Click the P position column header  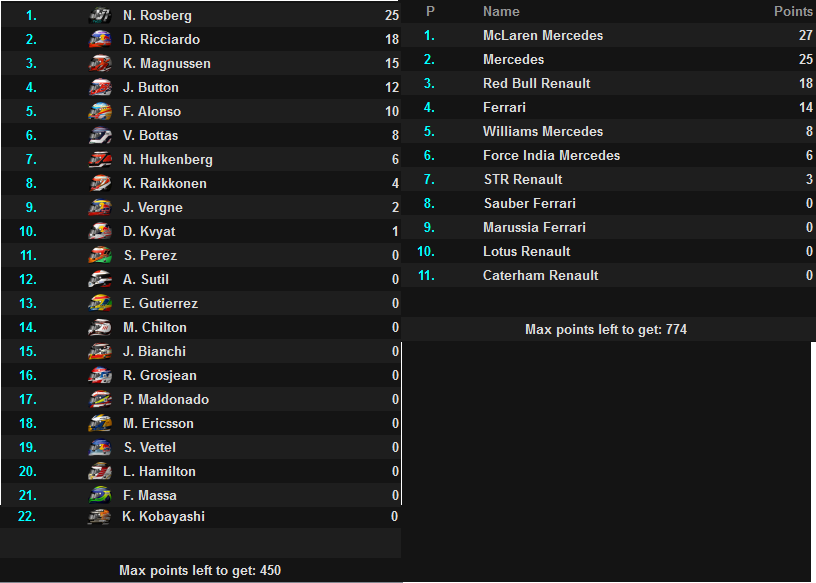pos(430,11)
